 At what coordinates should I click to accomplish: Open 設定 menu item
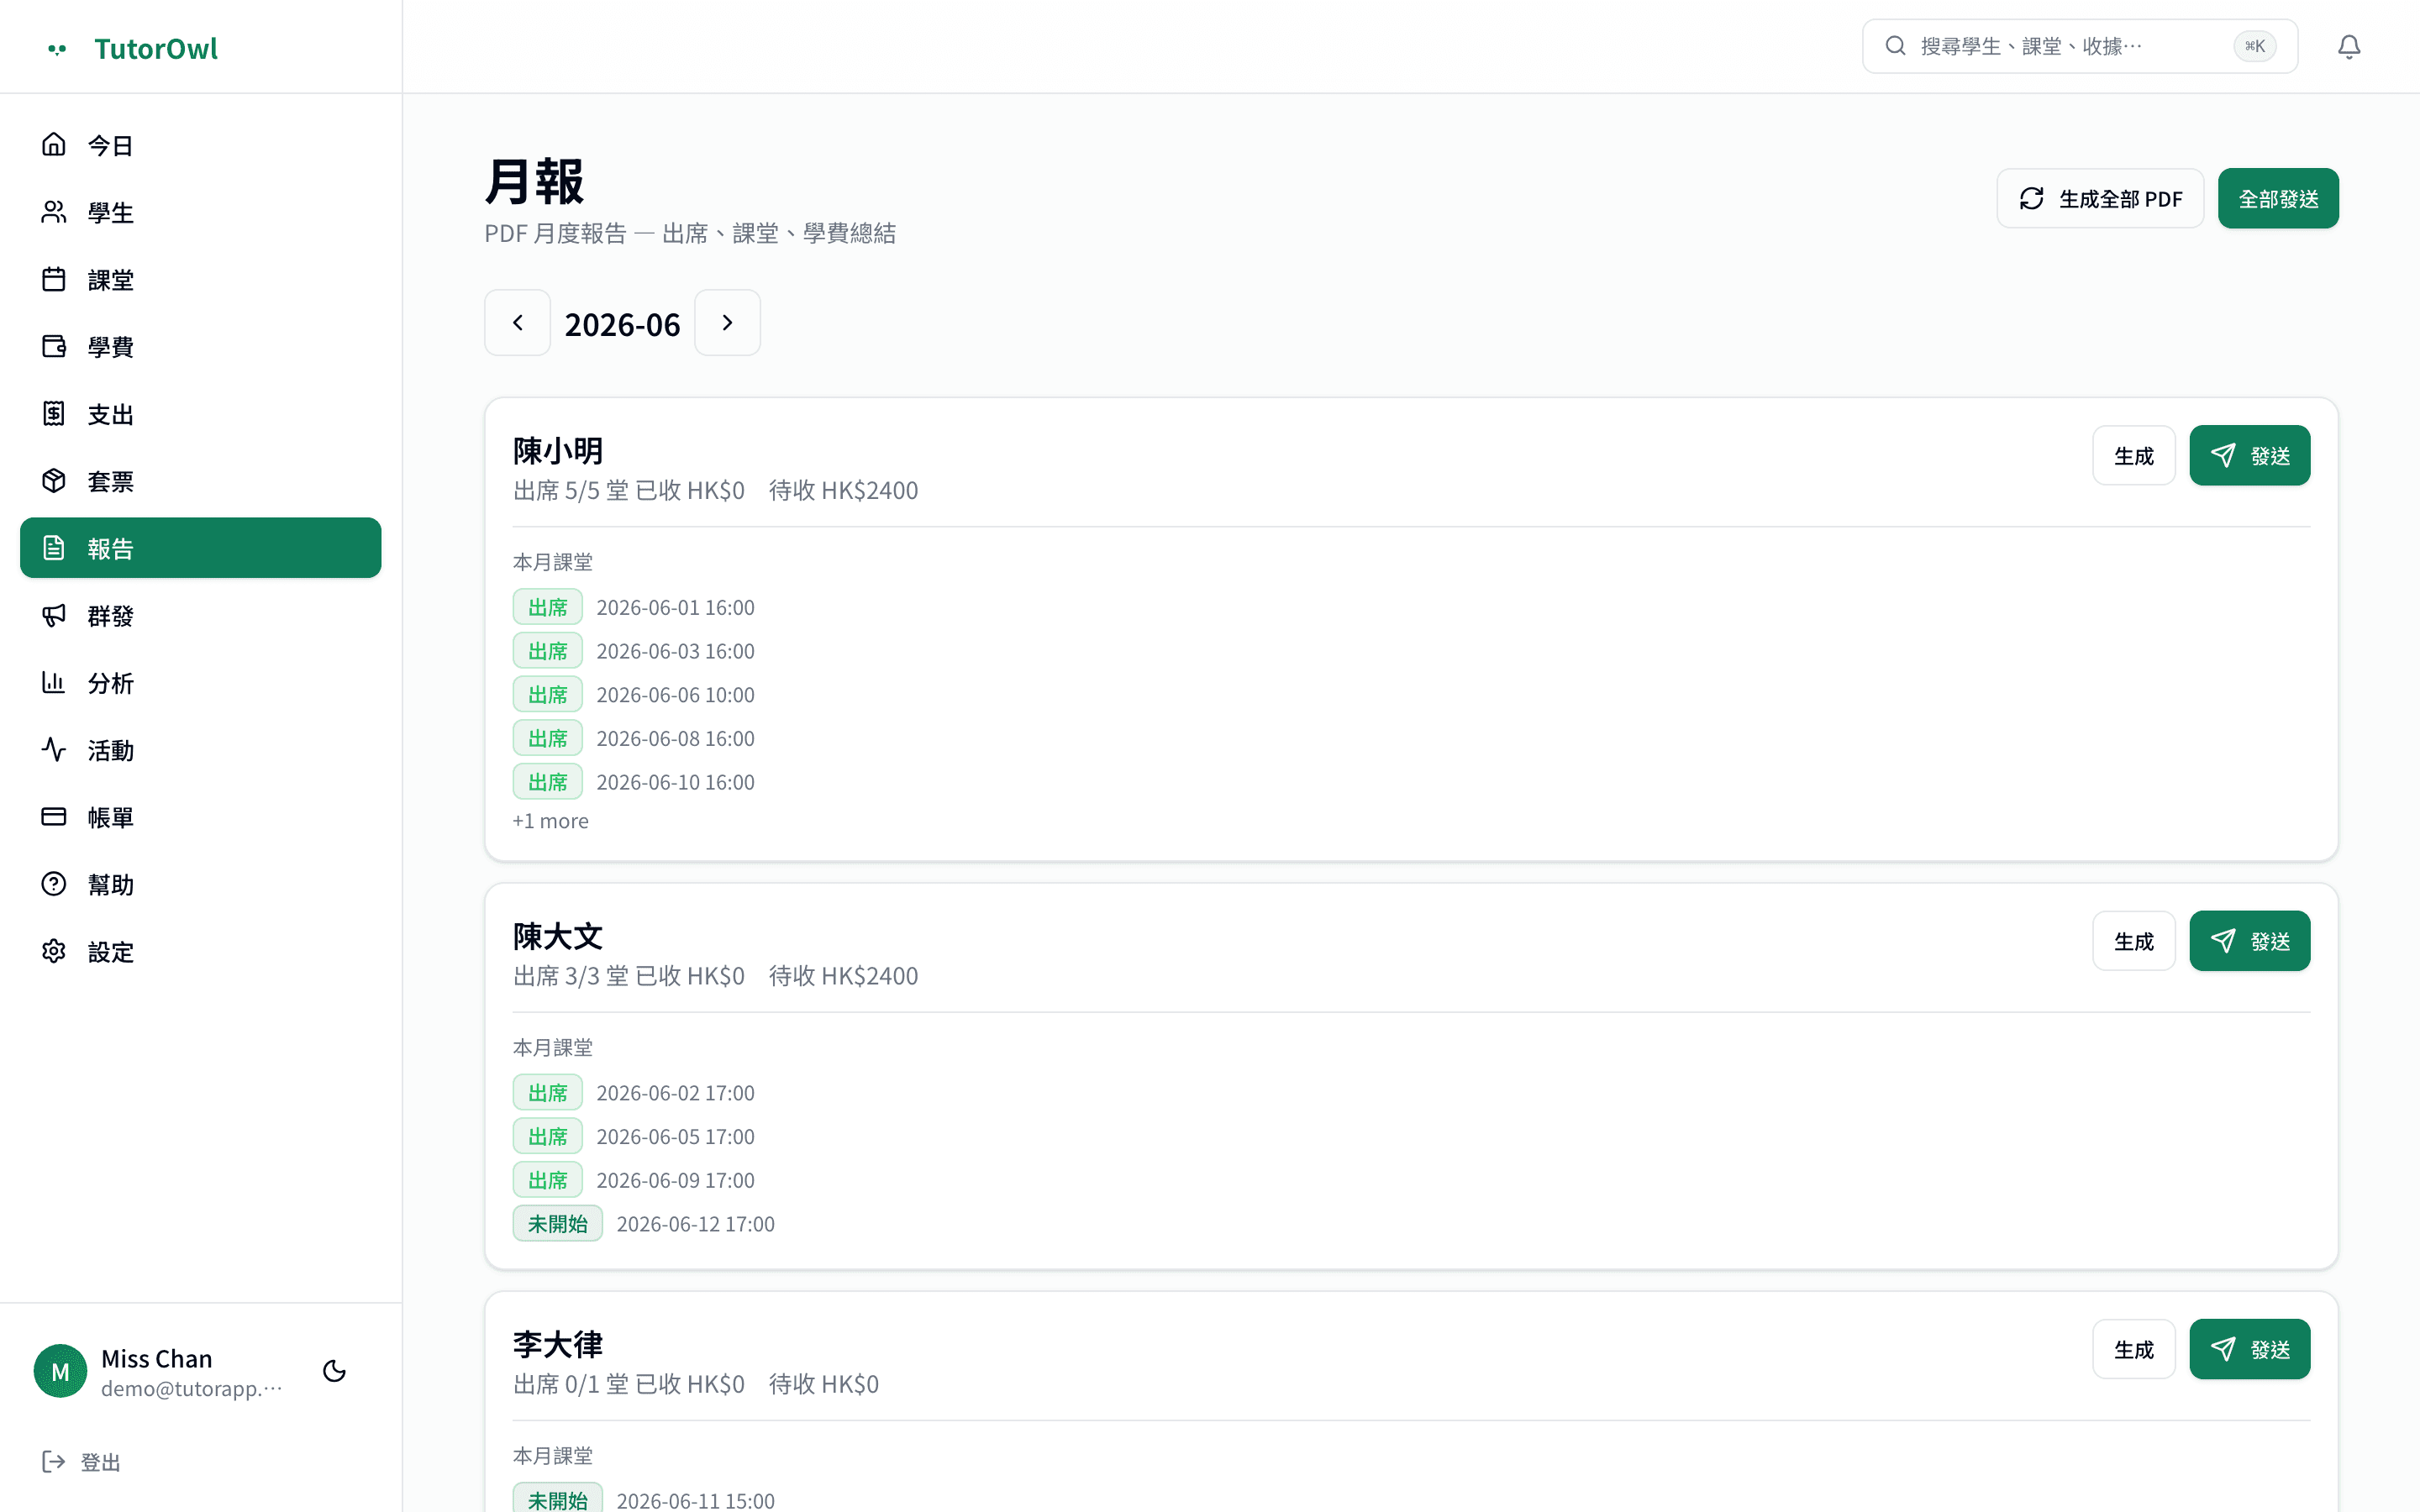tap(201, 951)
